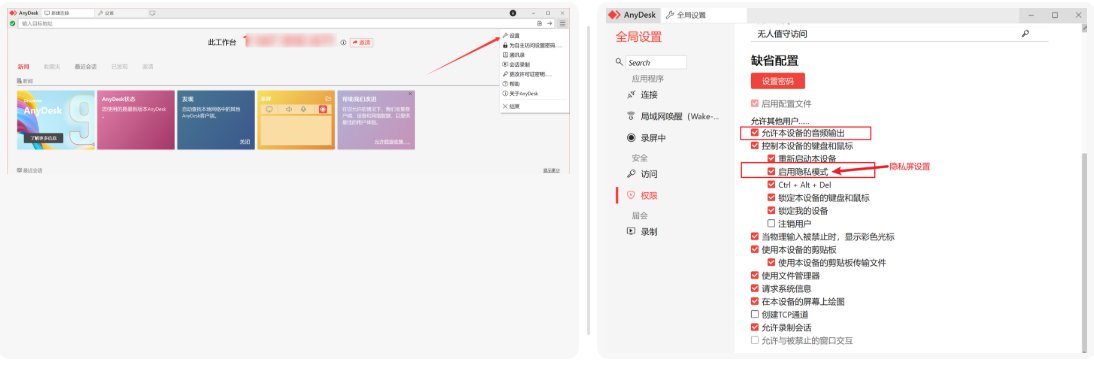Click the speaker icon on the orange card
This screenshot has height=372, width=1094.
click(288, 109)
